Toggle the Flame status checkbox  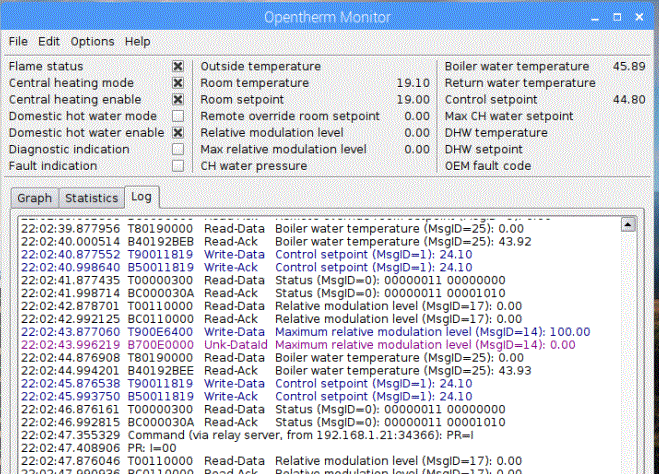(178, 66)
